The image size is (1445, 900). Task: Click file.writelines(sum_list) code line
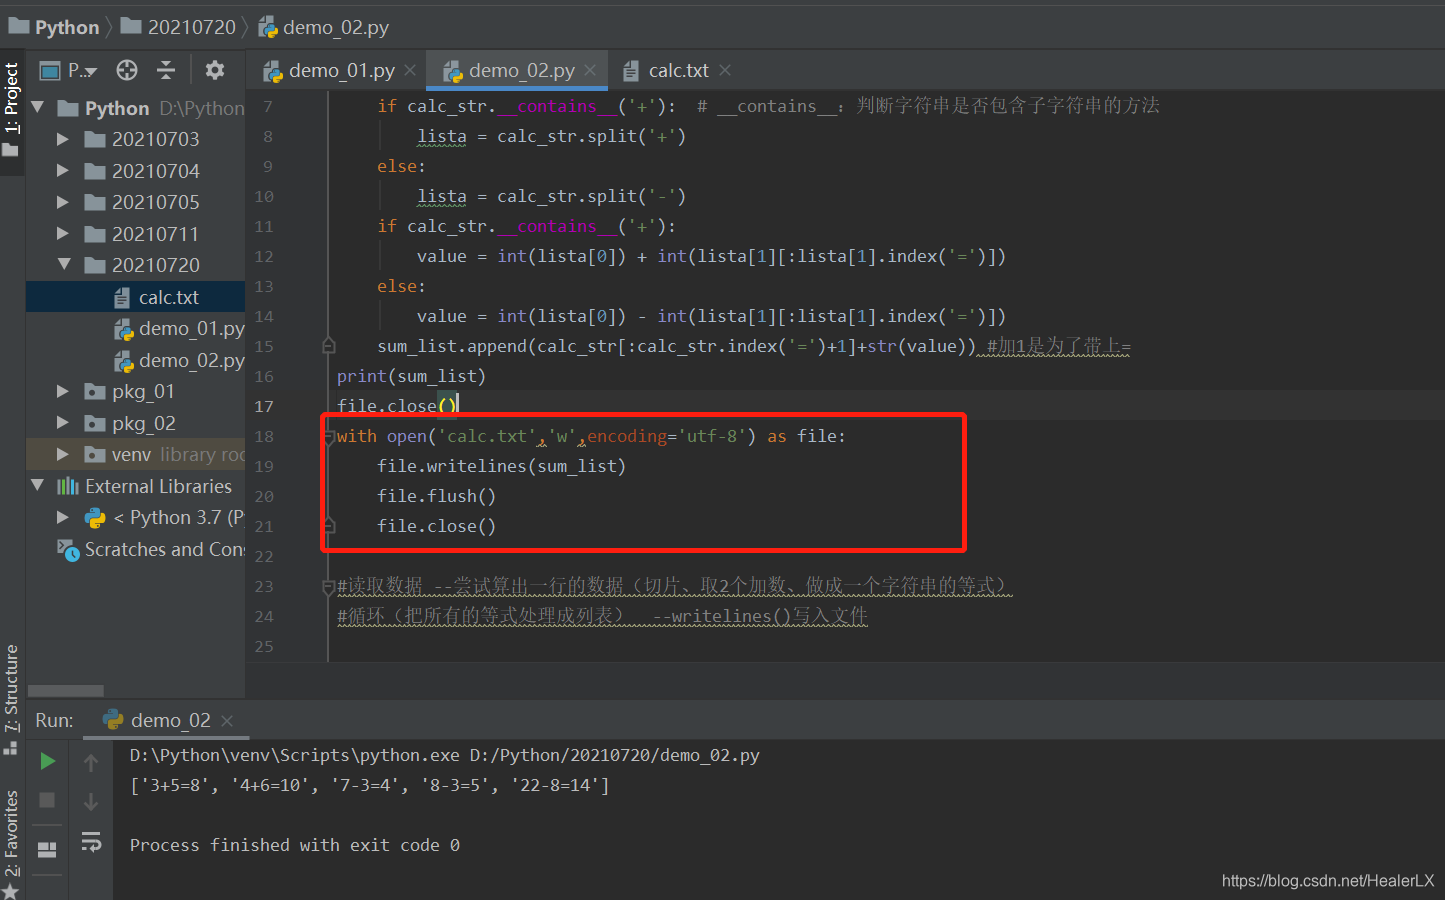(x=501, y=466)
